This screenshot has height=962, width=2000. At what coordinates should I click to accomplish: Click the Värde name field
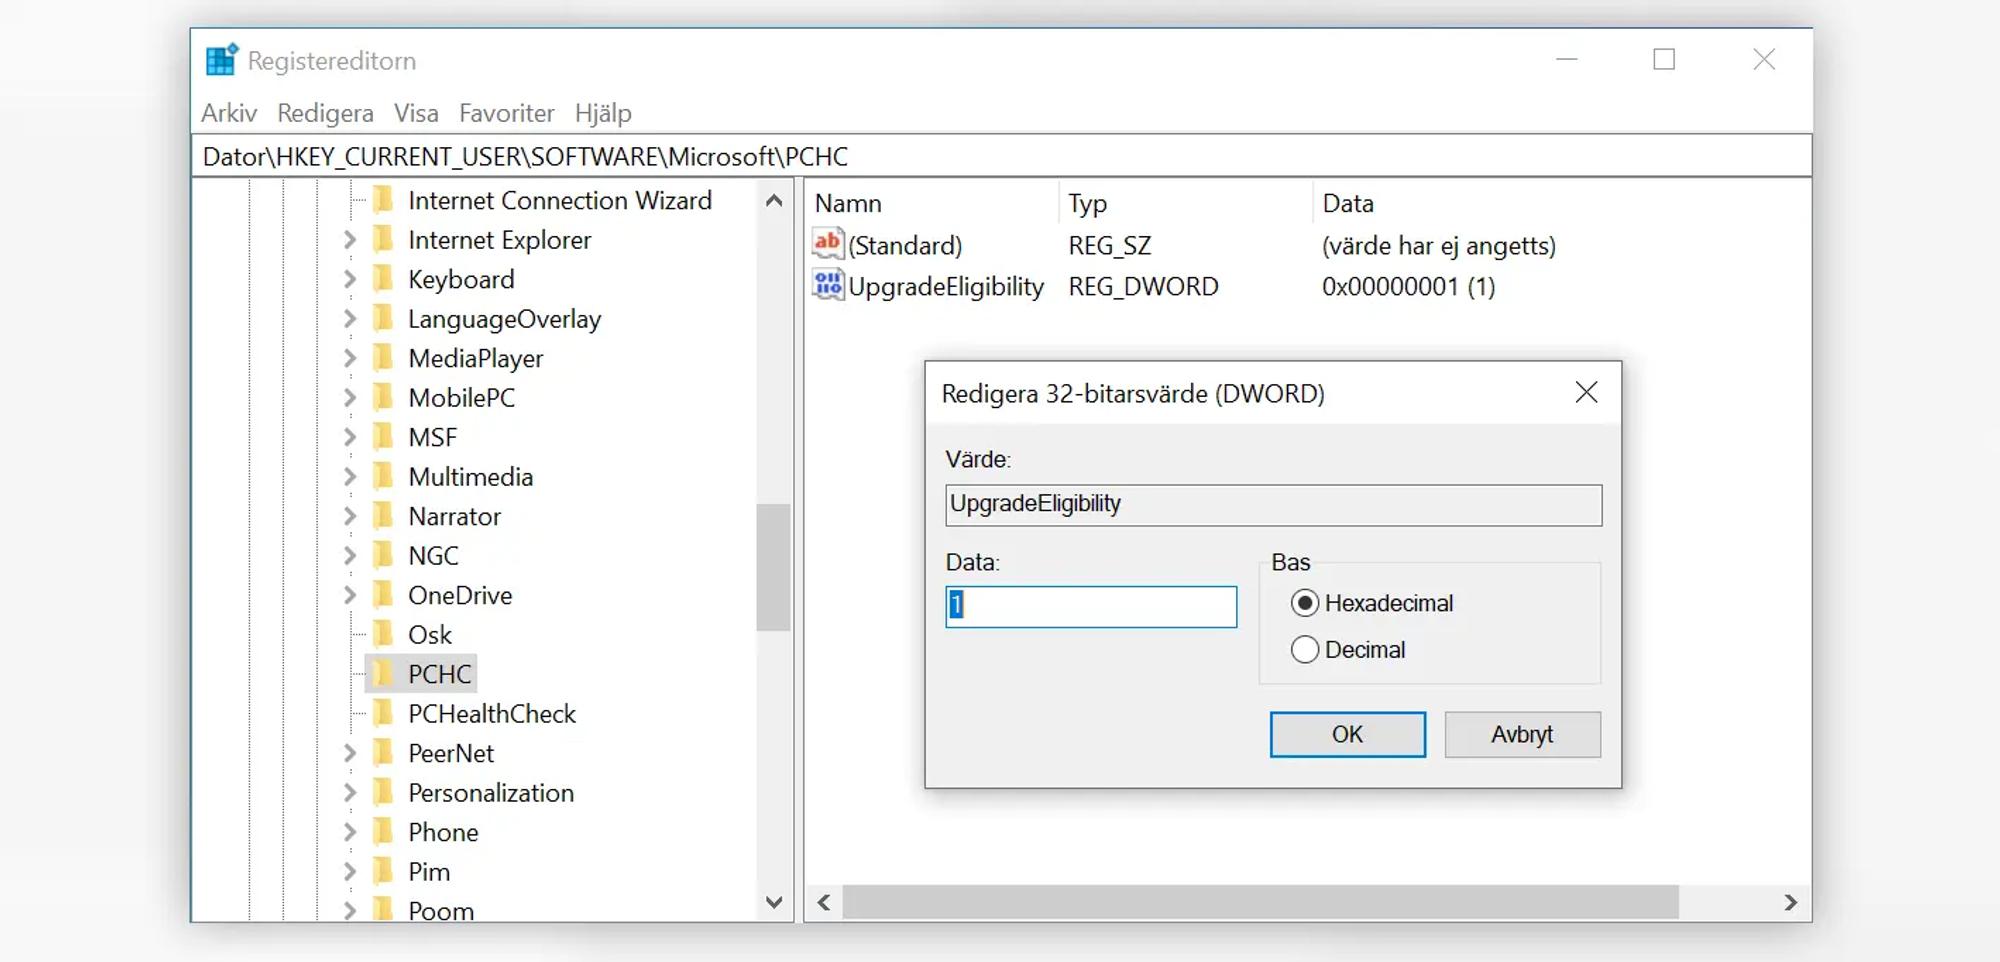[1273, 505]
